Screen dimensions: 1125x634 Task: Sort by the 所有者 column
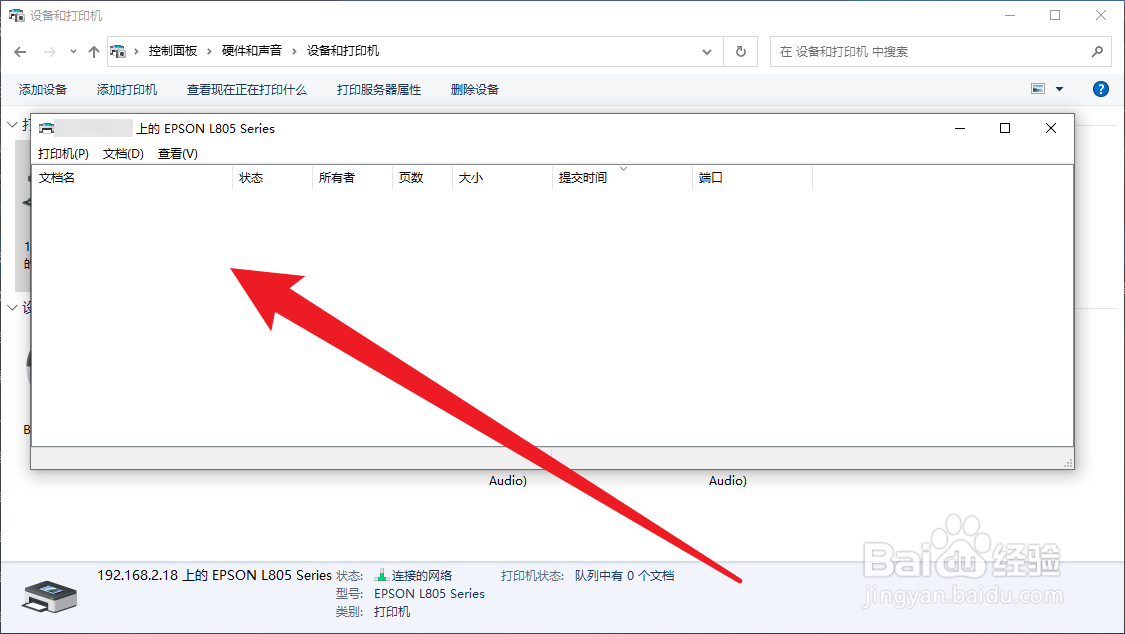pyautogui.click(x=352, y=178)
